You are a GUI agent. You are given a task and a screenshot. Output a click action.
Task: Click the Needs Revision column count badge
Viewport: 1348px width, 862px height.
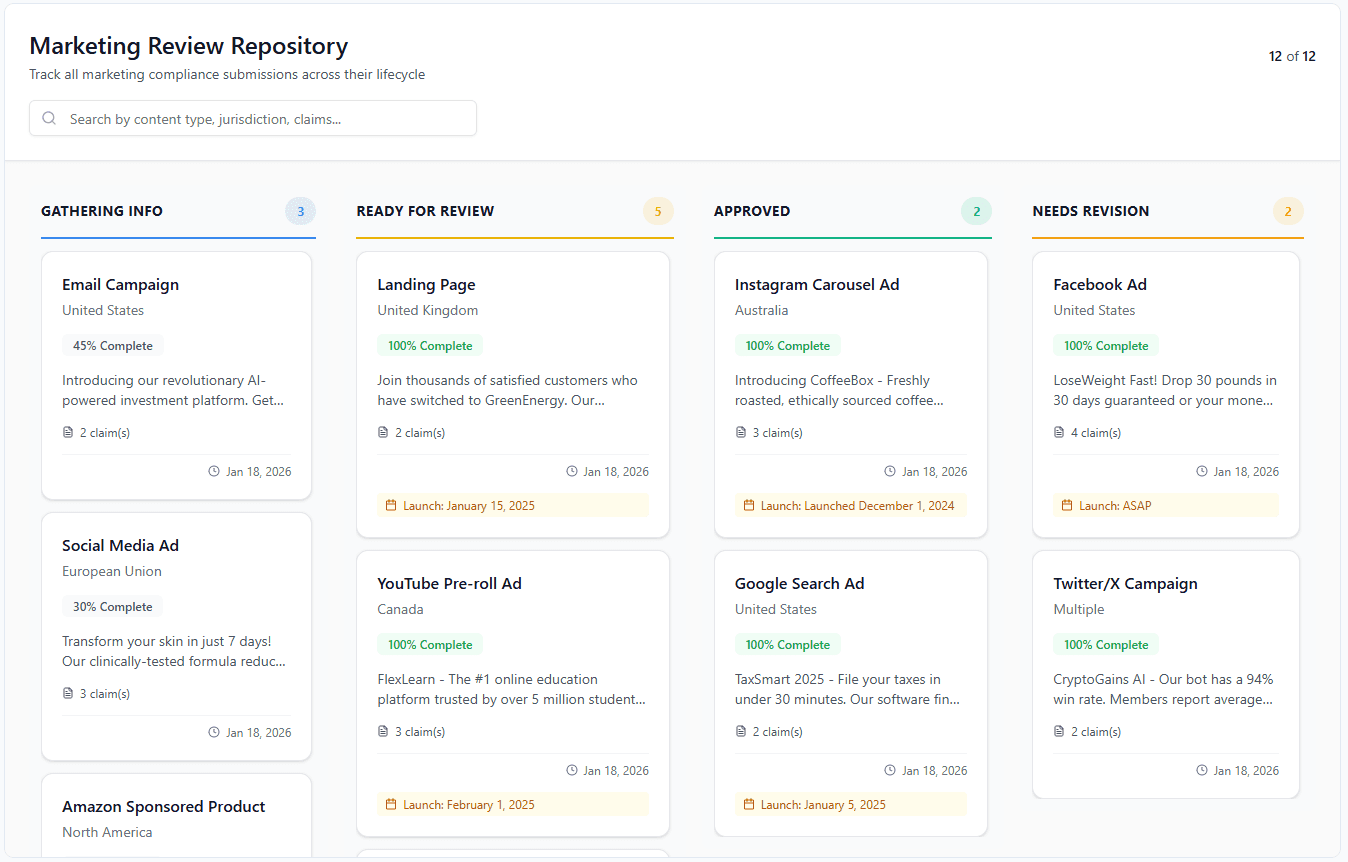1288,211
